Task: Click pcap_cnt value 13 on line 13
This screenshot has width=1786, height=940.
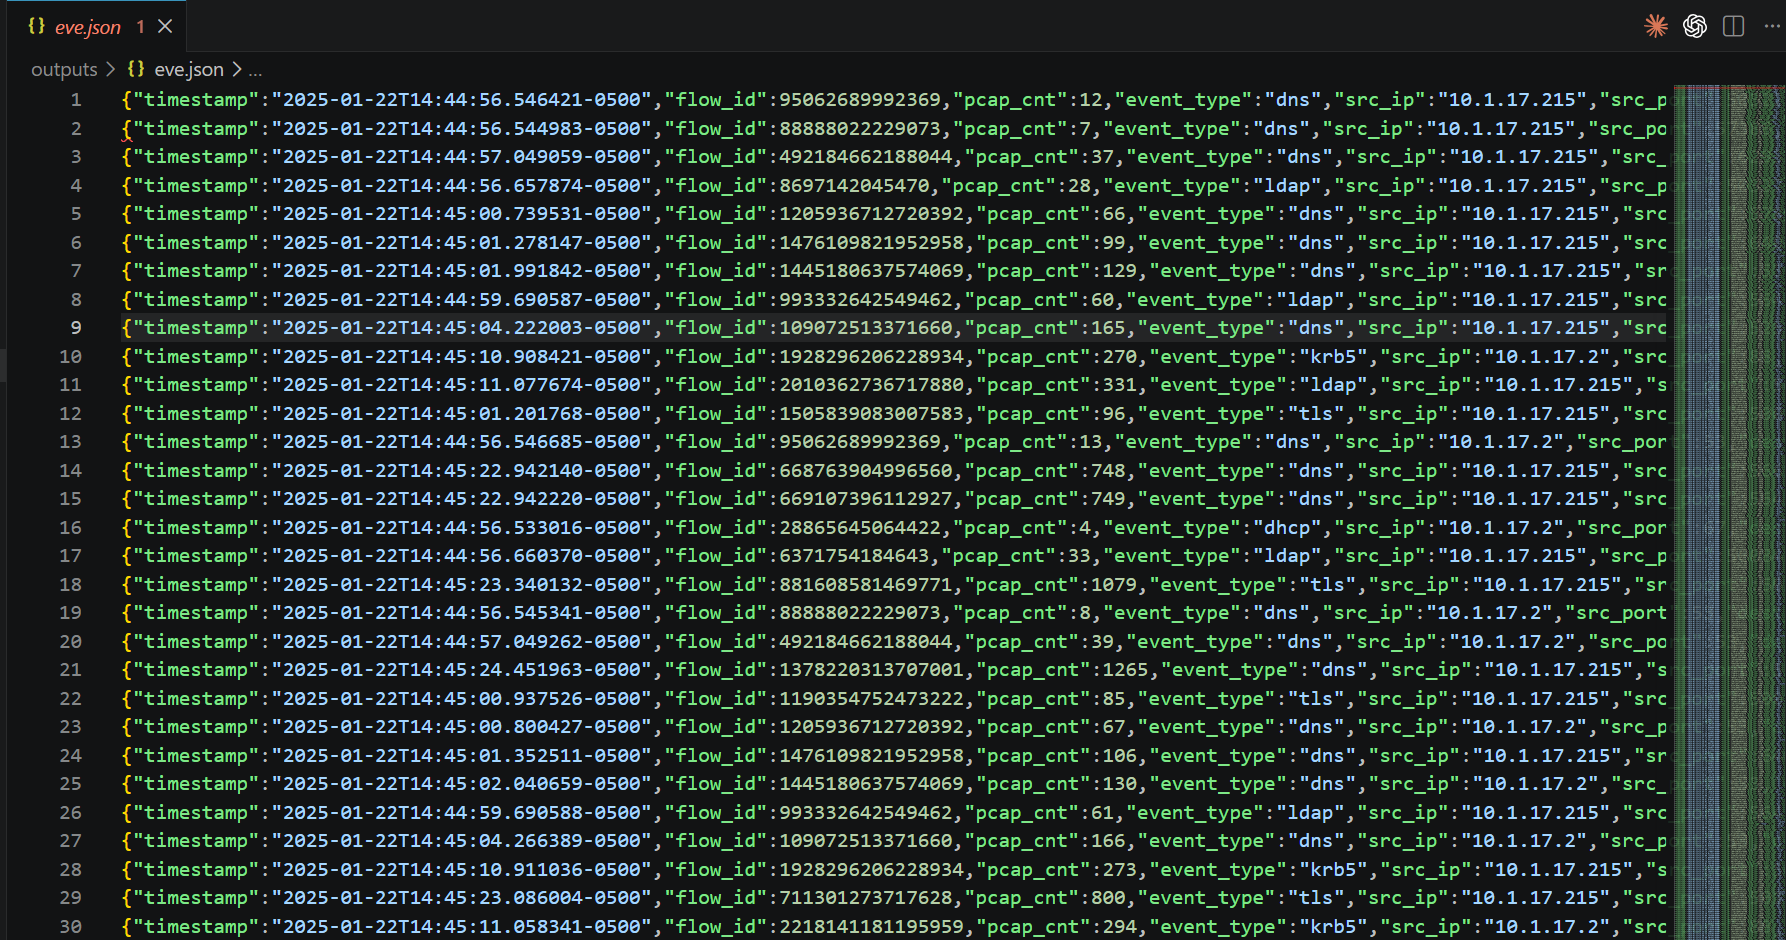Action: (x=1092, y=442)
